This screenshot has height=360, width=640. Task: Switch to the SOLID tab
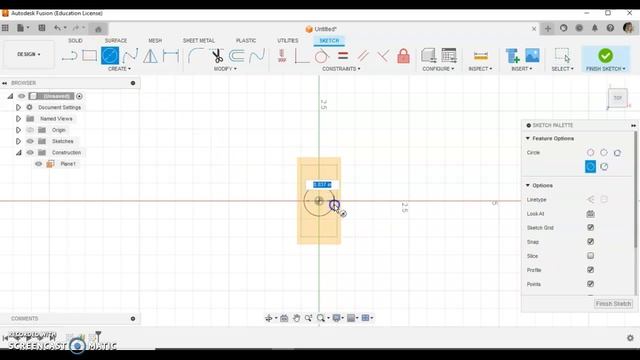pos(75,40)
